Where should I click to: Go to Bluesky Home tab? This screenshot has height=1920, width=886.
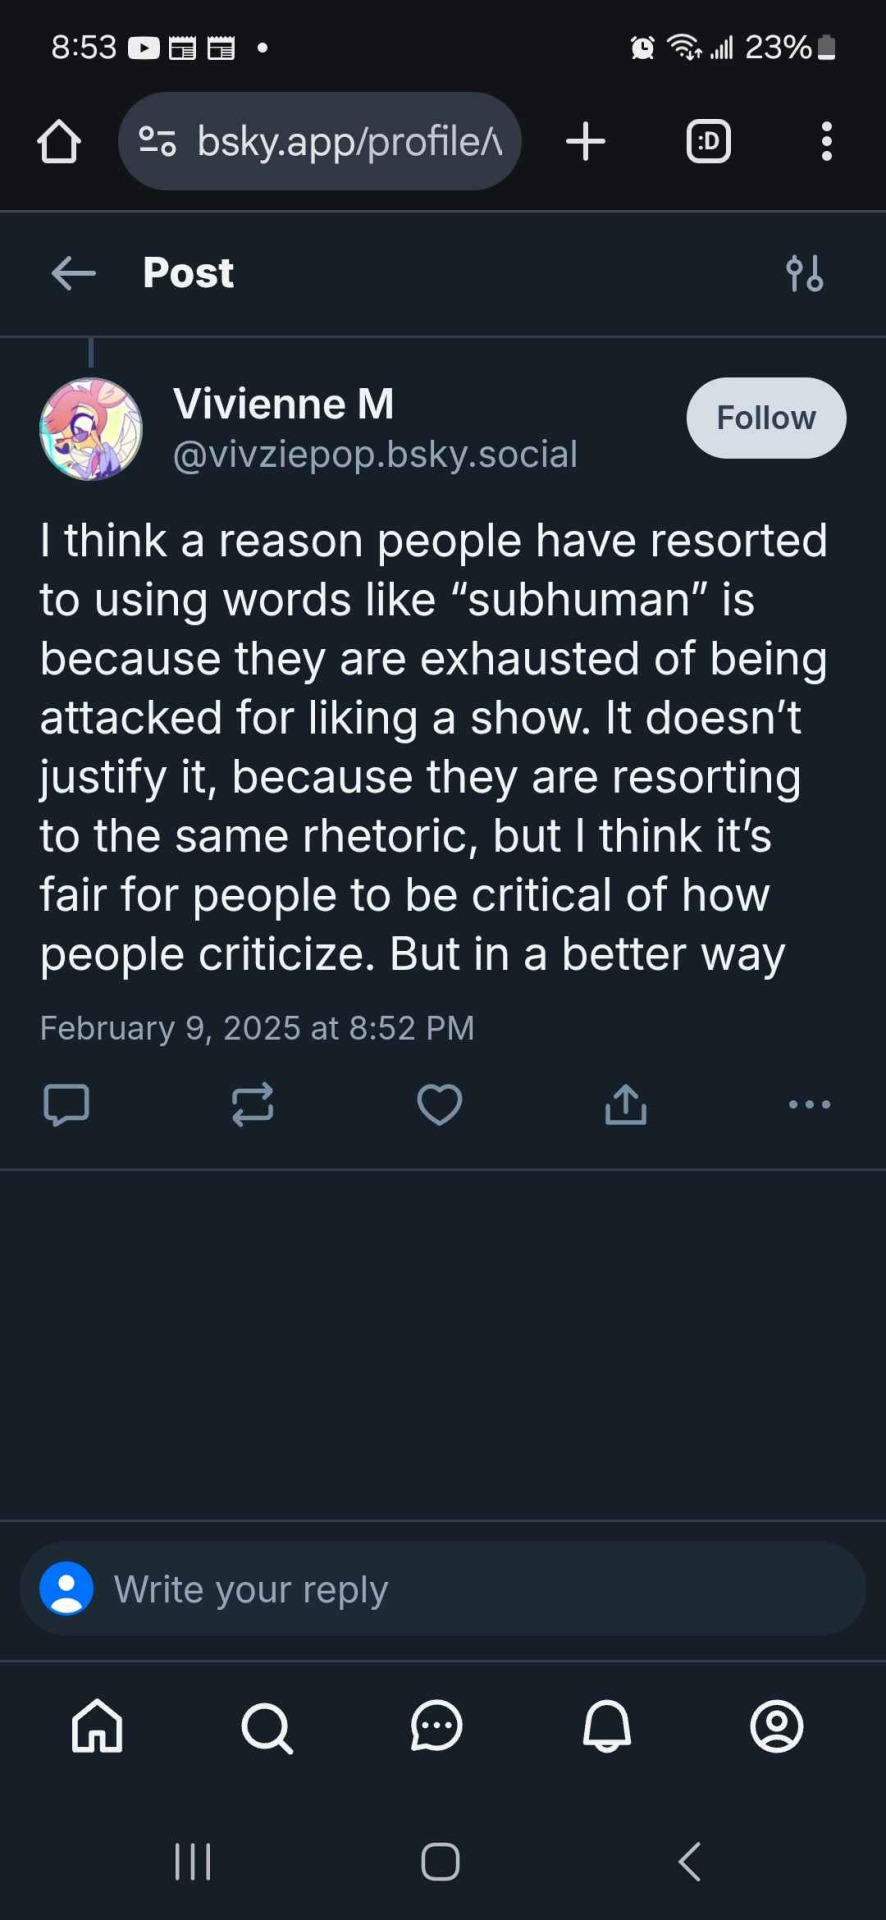pyautogui.click(x=97, y=1726)
